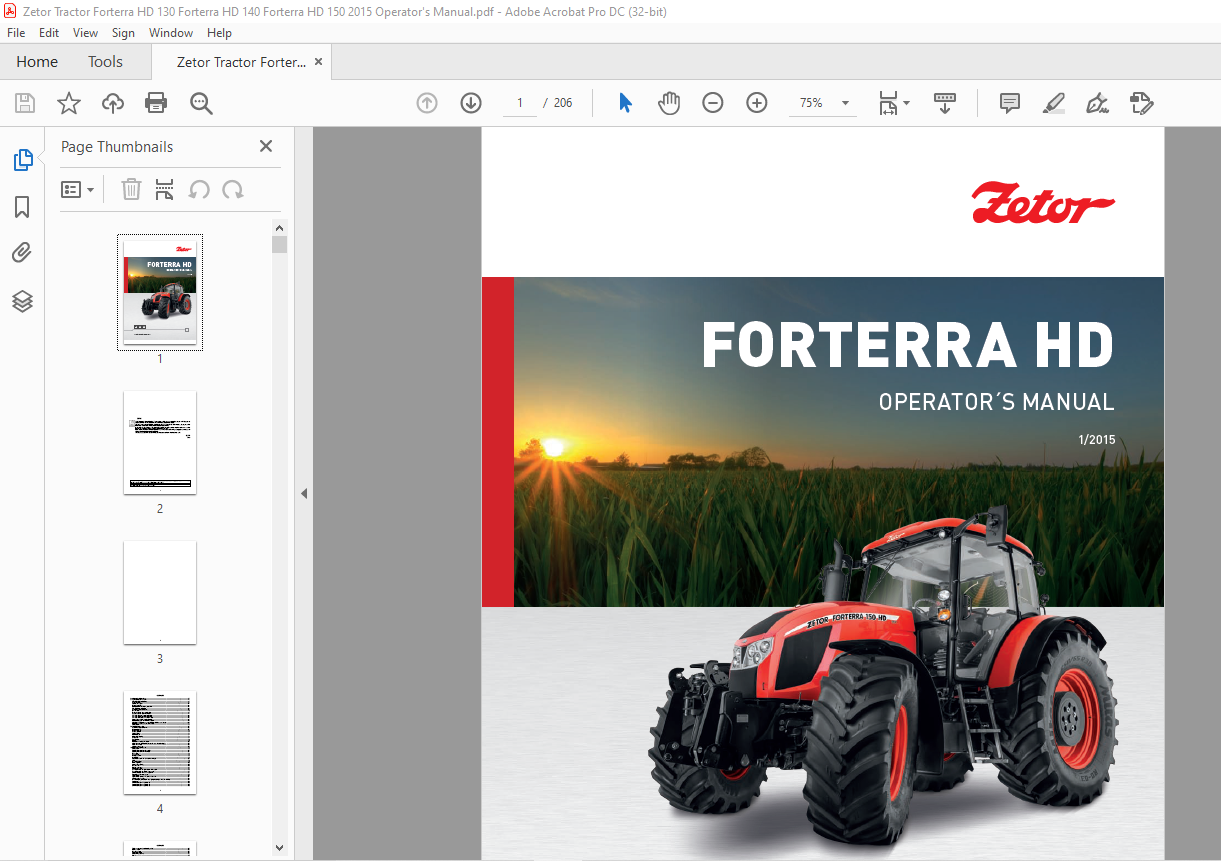This screenshot has width=1221, height=861.
Task: Open the stamp tool icon
Action: coord(1141,103)
